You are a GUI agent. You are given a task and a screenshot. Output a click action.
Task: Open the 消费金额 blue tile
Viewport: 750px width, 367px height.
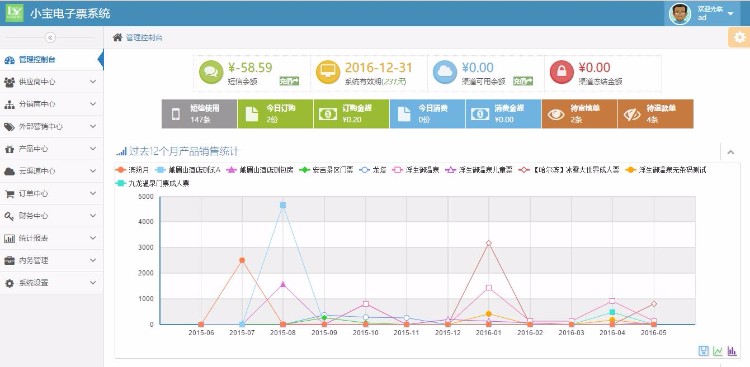[503, 114]
